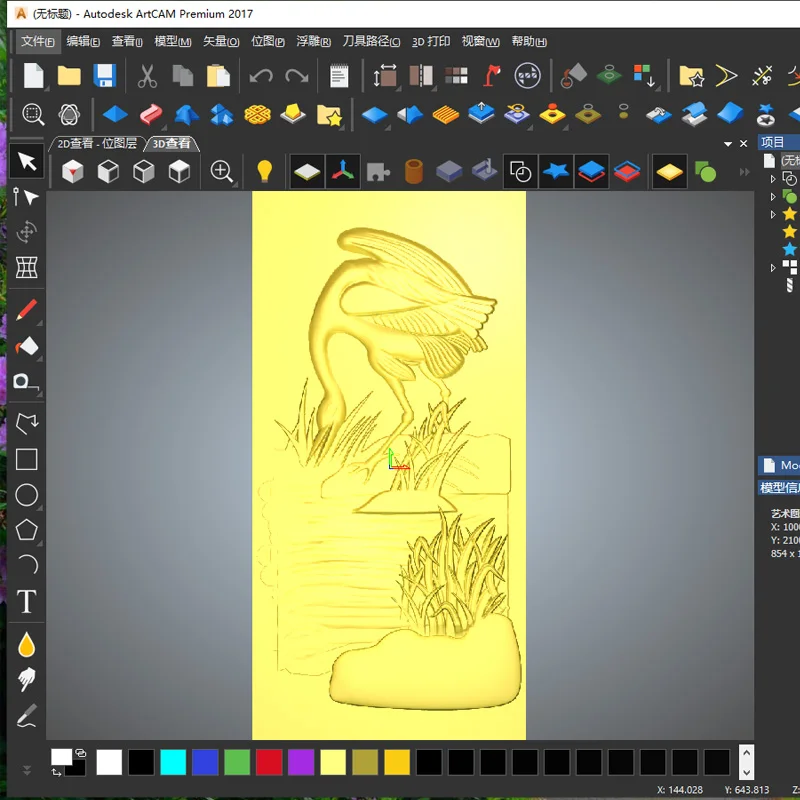Click the undo arrow icon
Screen dimensions: 800x800
tap(261, 76)
